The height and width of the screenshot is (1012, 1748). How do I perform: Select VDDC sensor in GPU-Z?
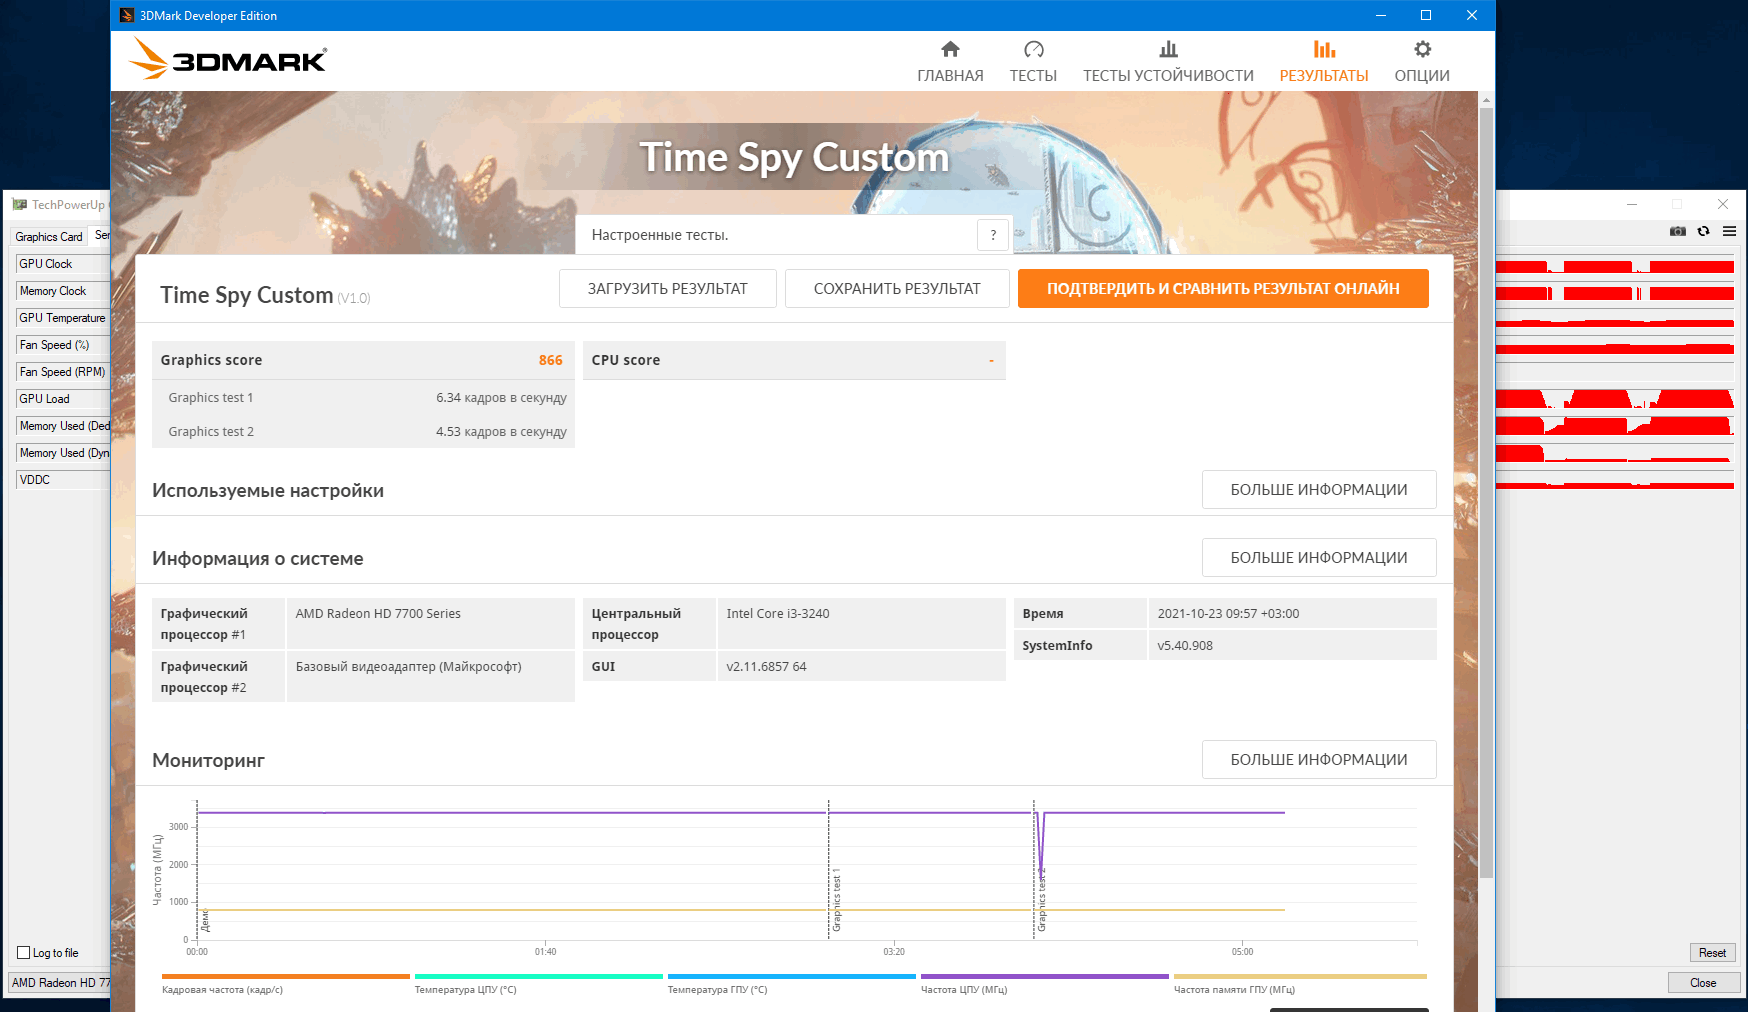[62, 480]
